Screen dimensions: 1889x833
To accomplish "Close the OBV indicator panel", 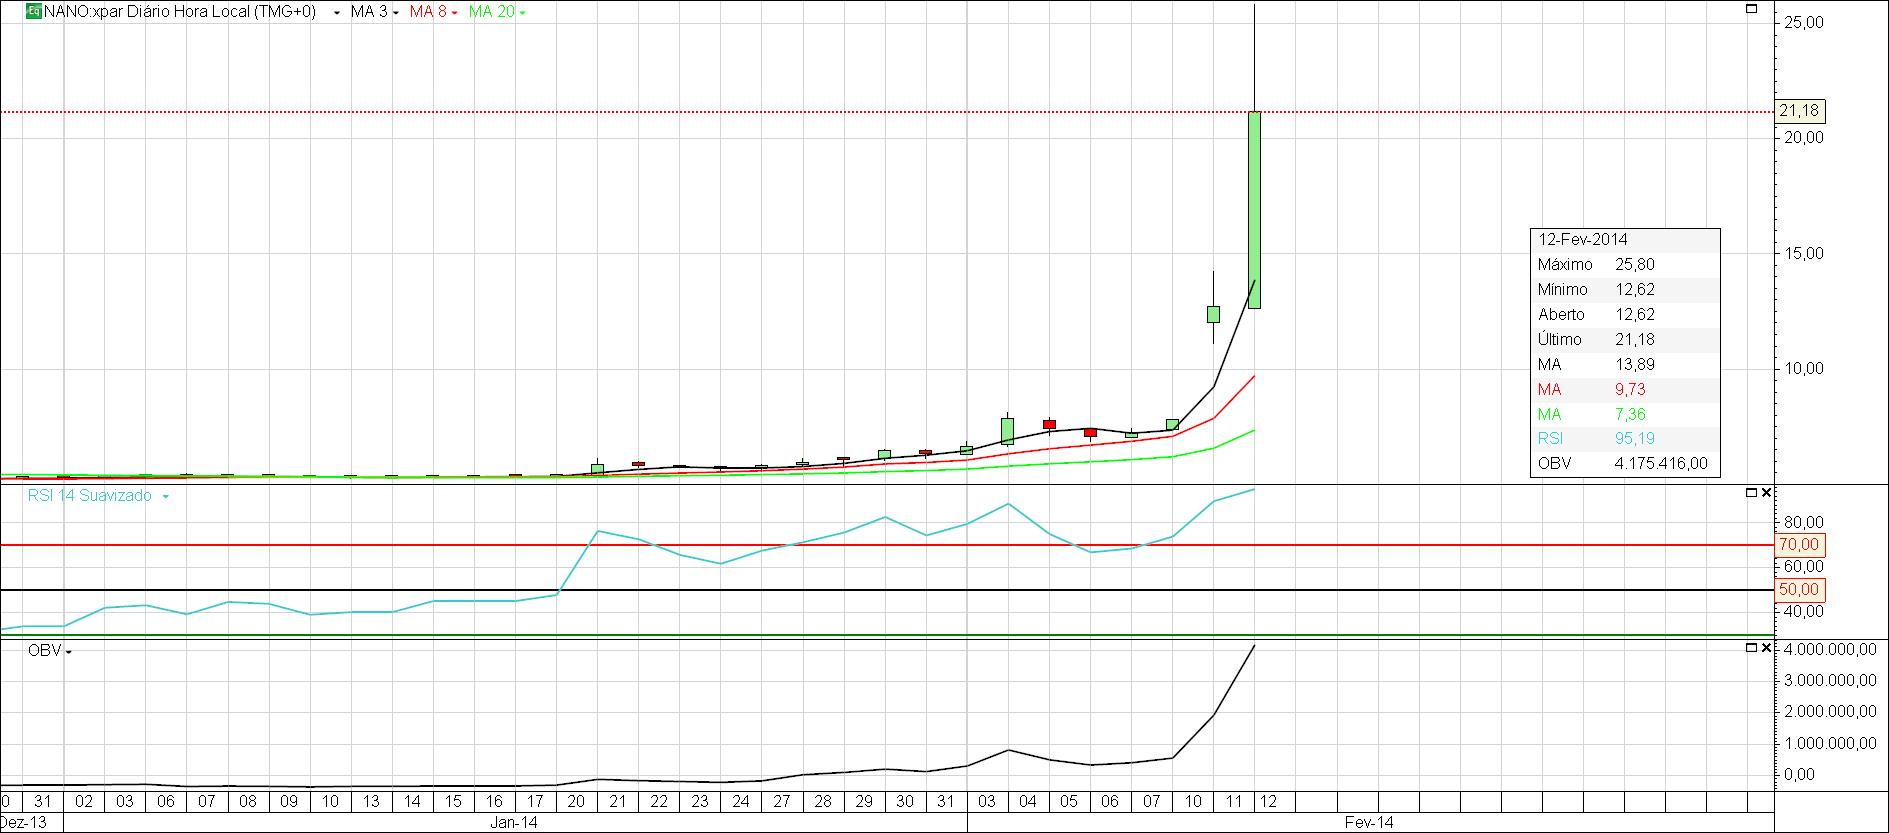I will point(1766,648).
